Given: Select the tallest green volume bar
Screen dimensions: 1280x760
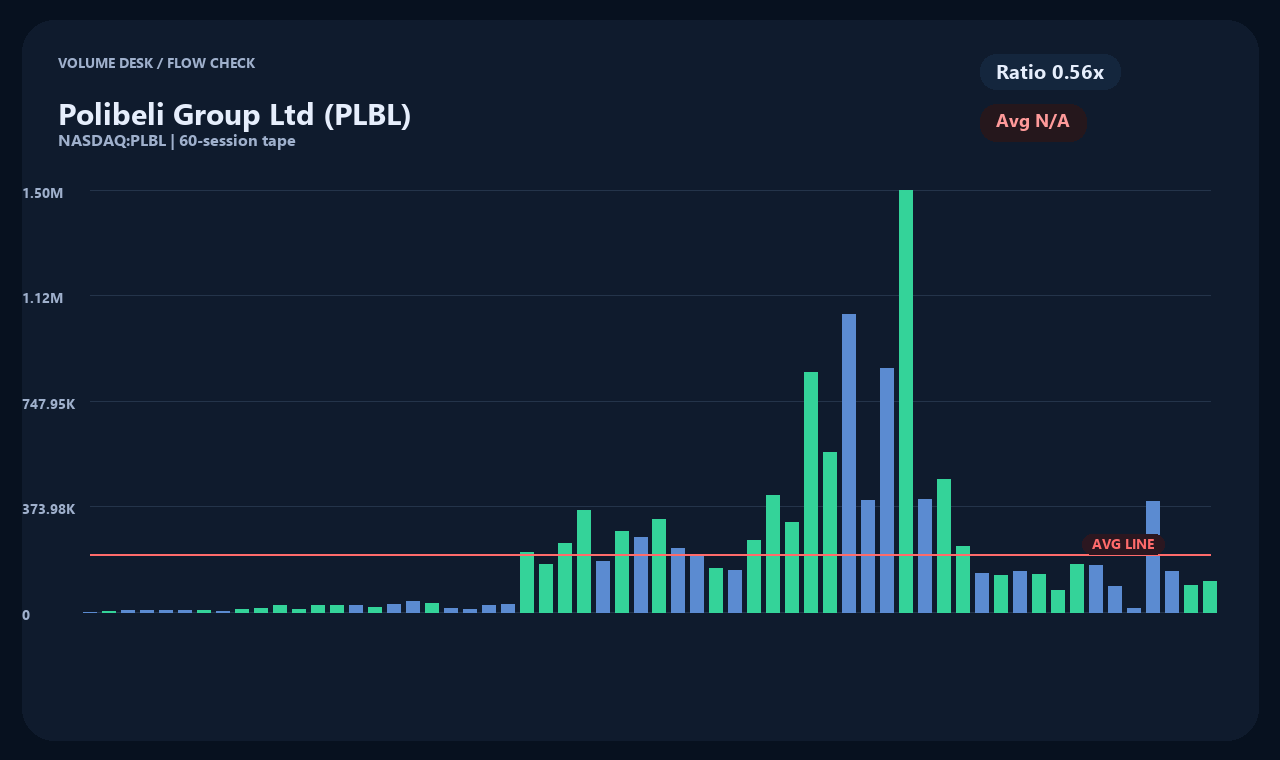Looking at the screenshot, I should click(906, 401).
